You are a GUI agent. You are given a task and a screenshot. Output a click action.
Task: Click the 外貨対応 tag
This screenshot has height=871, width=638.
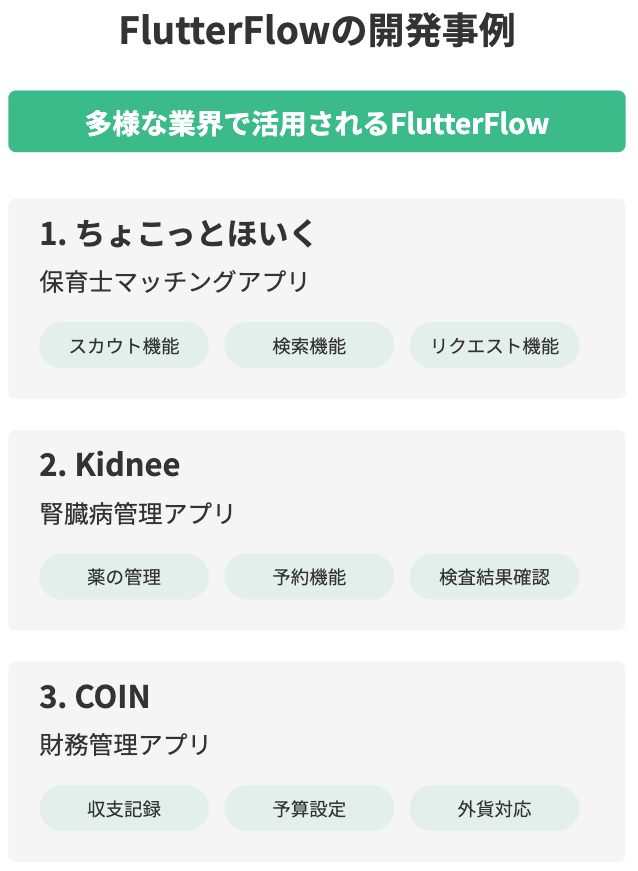[x=494, y=808]
